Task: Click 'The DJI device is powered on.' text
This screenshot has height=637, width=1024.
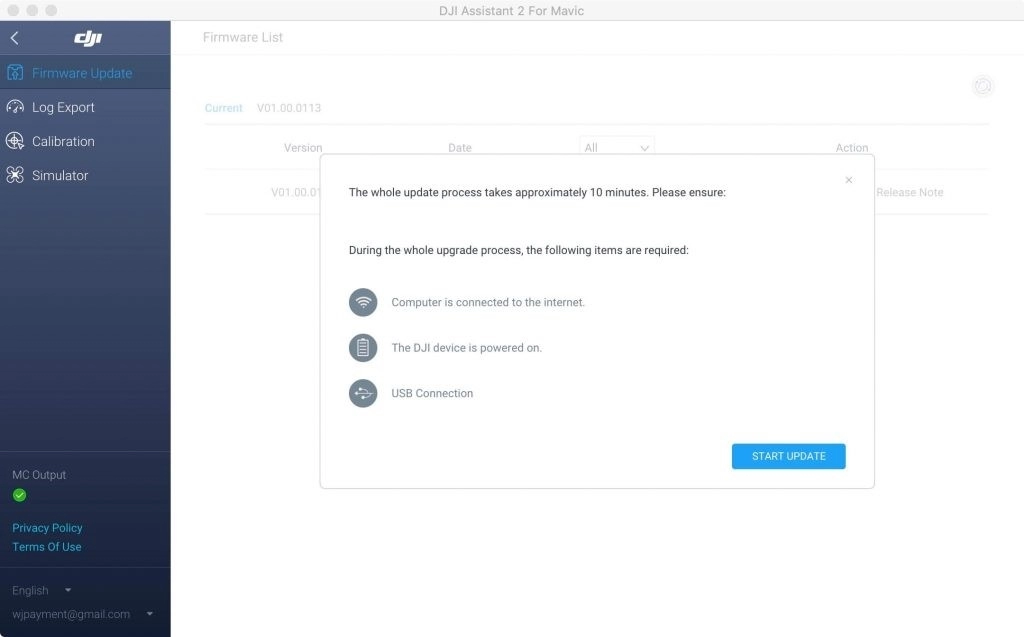Action: (x=466, y=348)
